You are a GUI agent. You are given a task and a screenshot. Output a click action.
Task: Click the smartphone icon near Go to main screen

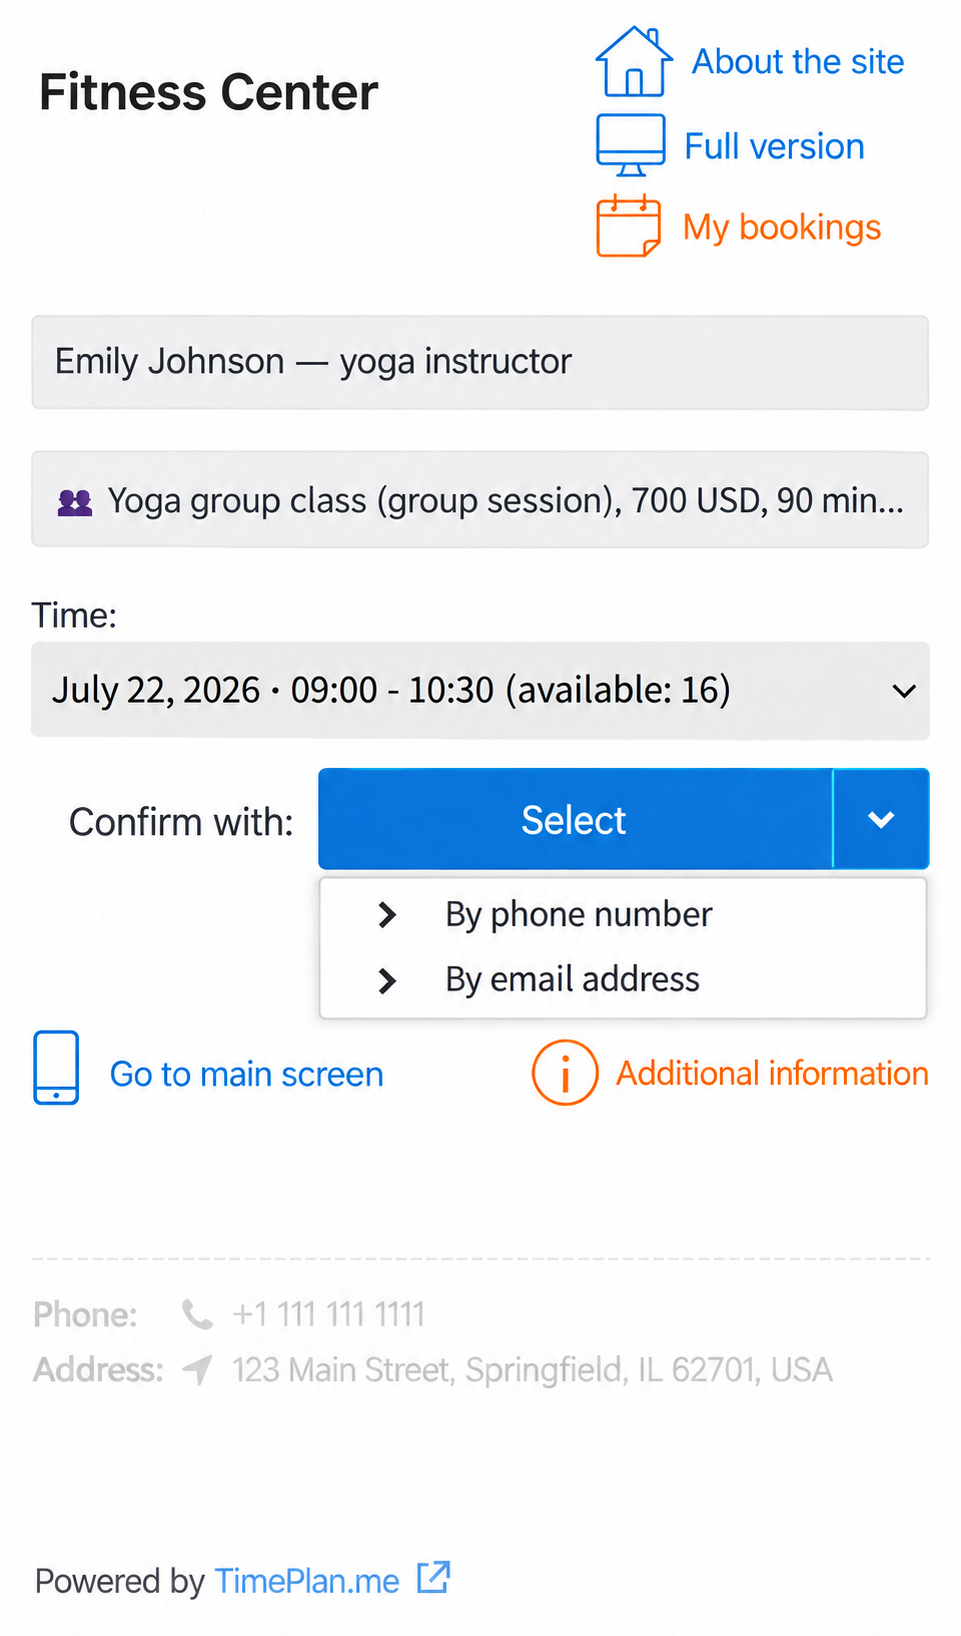click(56, 1068)
